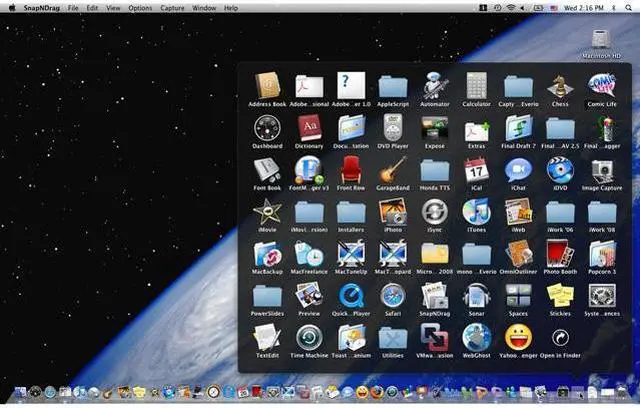Launch TextEdit
Viewport: 640px width, 408px height.
(x=267, y=337)
